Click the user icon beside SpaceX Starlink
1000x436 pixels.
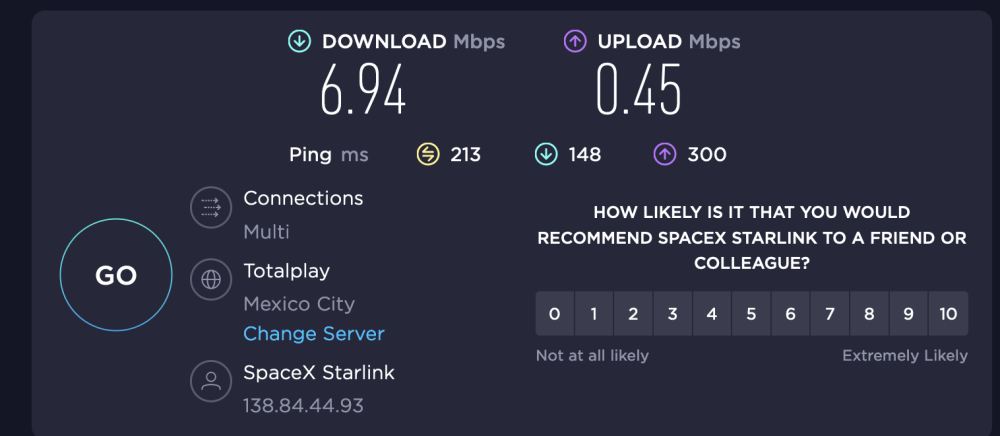pos(211,381)
